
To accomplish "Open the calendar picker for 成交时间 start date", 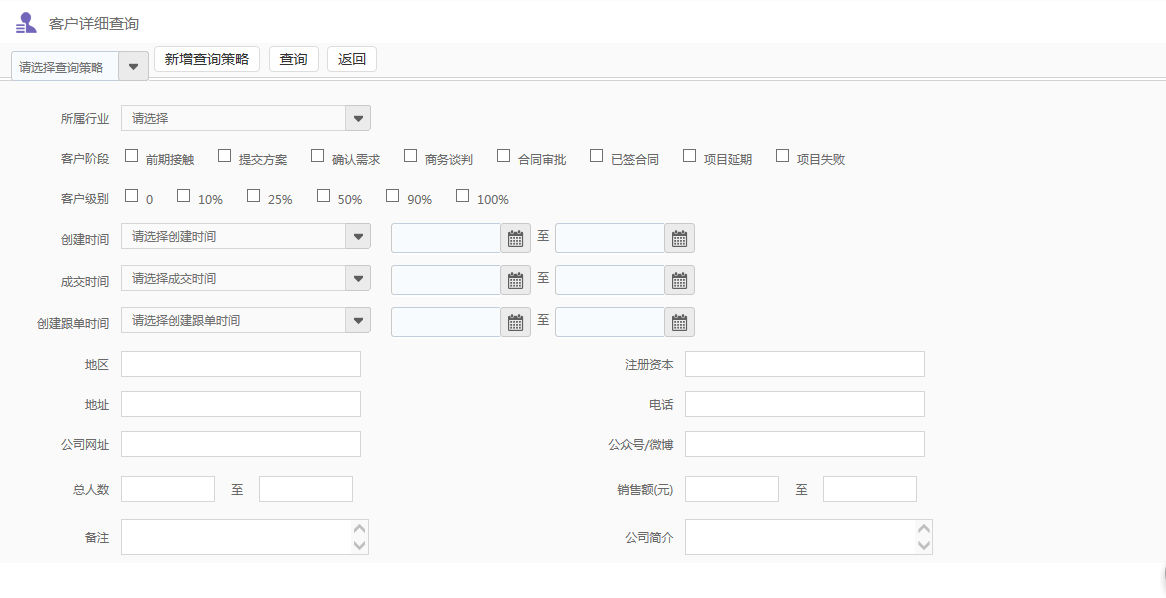I will coord(516,279).
